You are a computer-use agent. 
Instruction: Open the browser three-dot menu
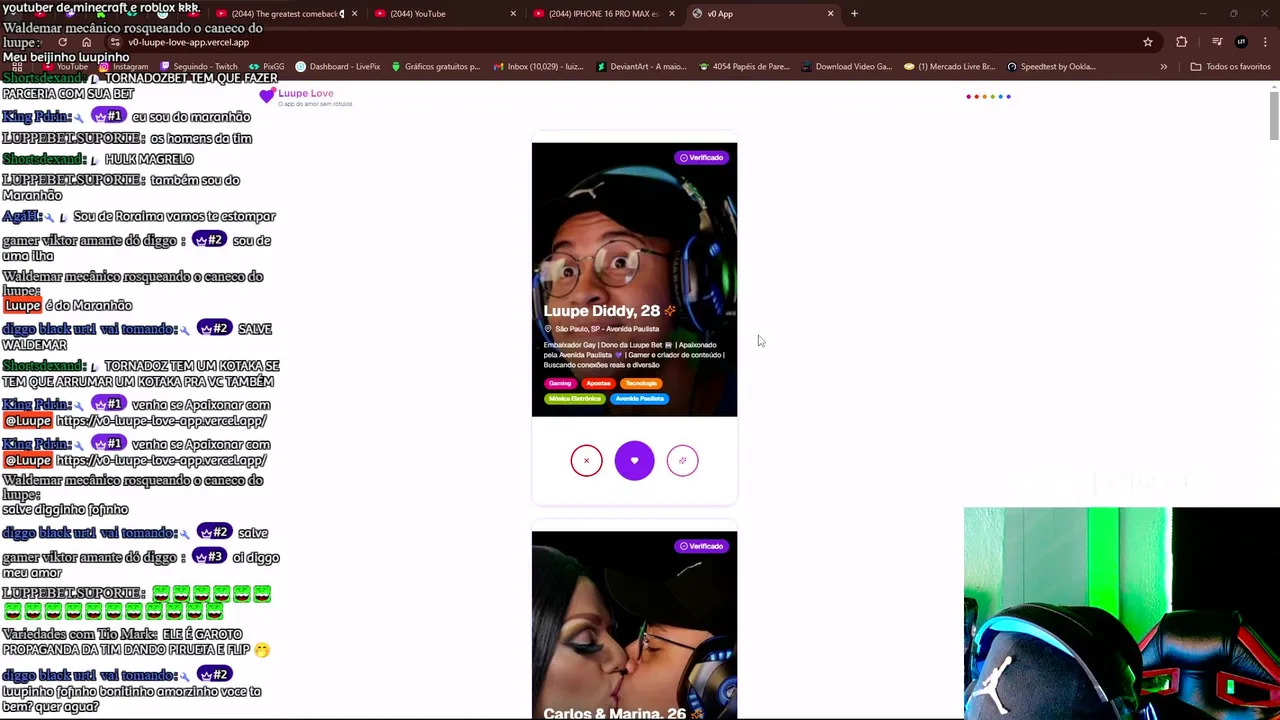[x=1265, y=42]
